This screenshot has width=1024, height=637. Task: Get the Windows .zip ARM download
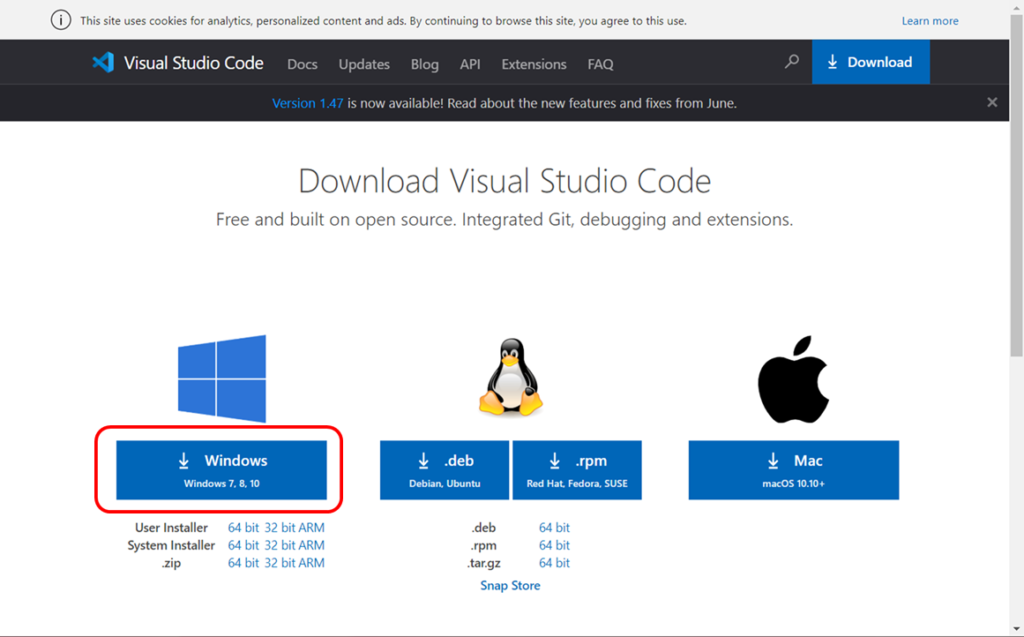[x=312, y=563]
